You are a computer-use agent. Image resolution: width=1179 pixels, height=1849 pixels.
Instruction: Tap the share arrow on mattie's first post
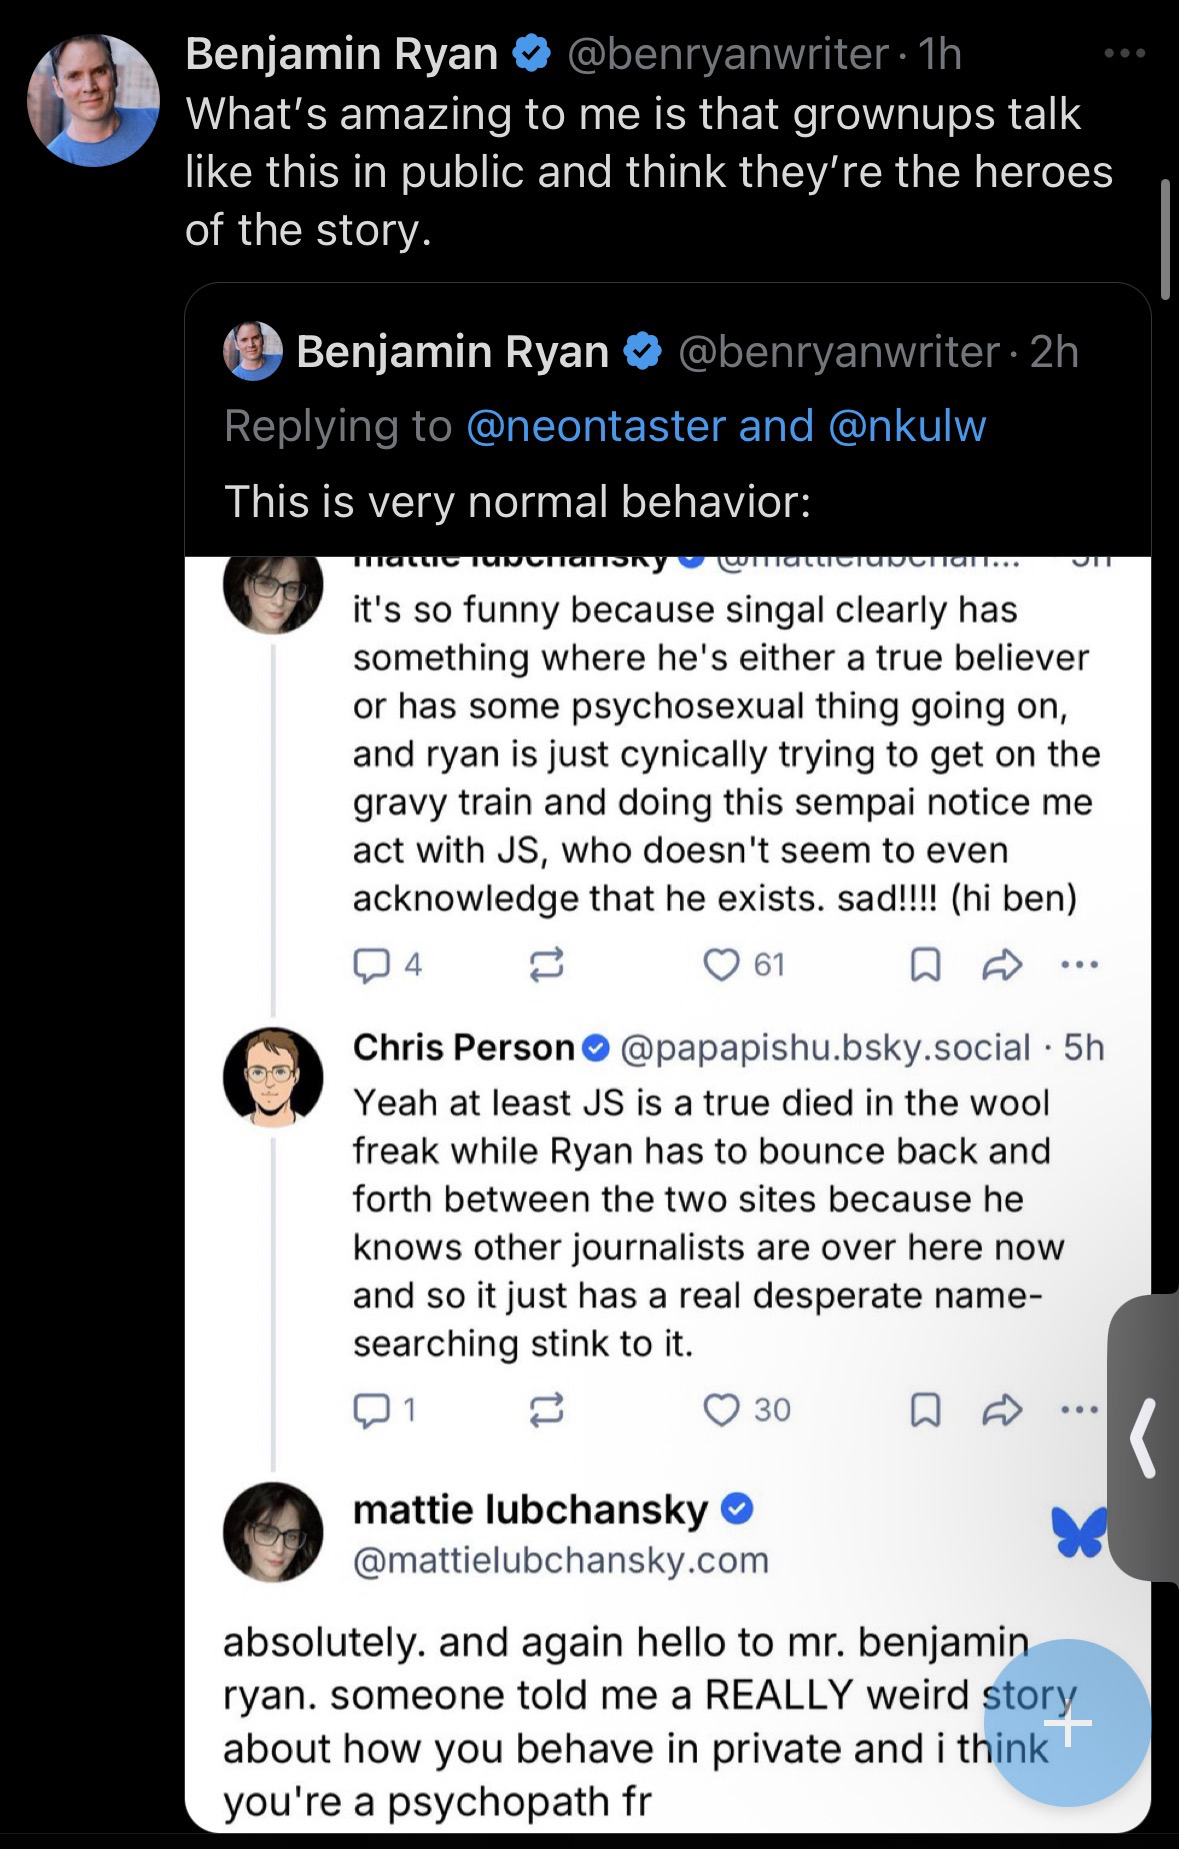[1002, 964]
